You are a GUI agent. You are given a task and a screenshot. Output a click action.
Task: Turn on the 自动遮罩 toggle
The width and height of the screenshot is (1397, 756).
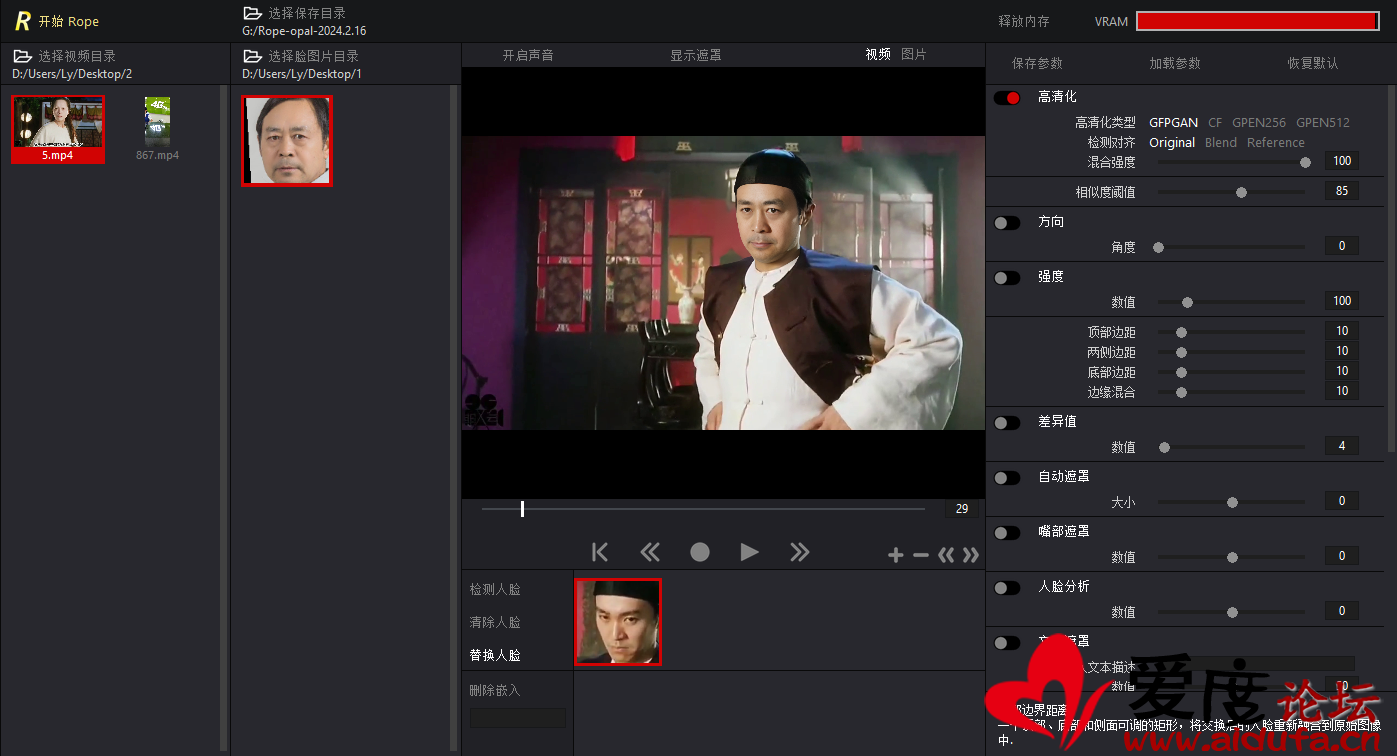tap(1007, 477)
